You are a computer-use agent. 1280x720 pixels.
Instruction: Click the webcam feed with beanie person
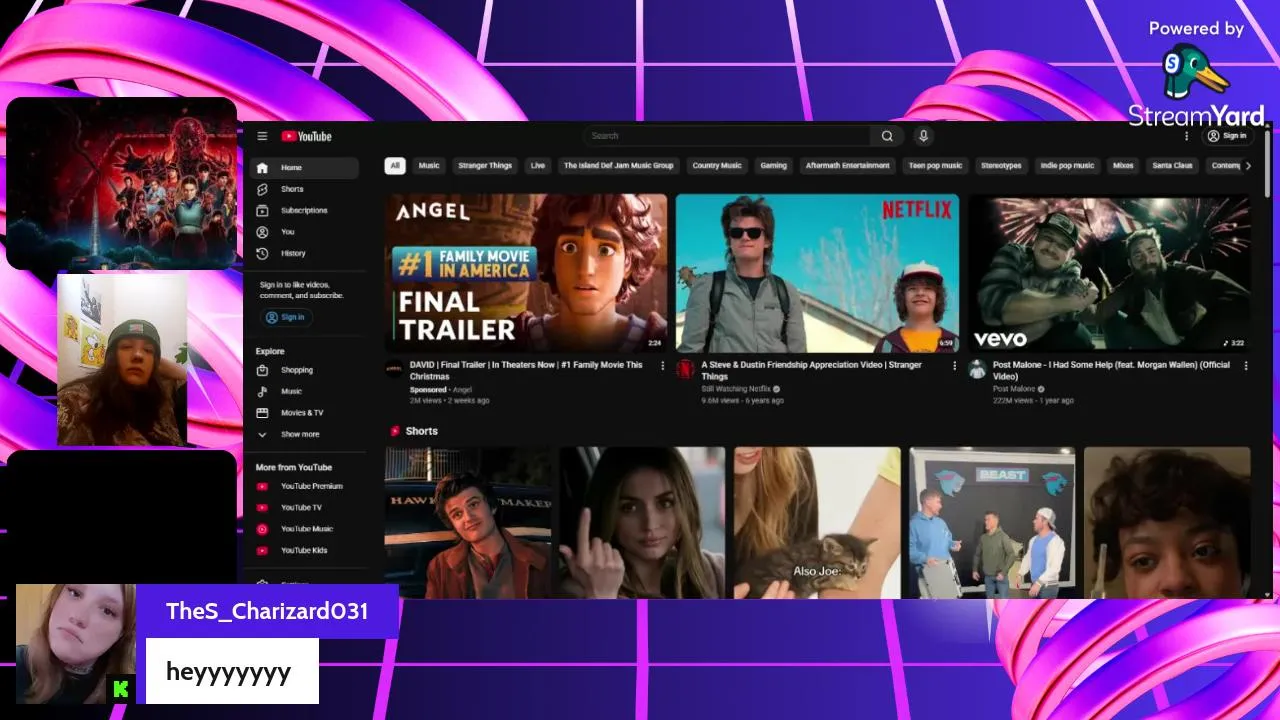click(x=122, y=359)
